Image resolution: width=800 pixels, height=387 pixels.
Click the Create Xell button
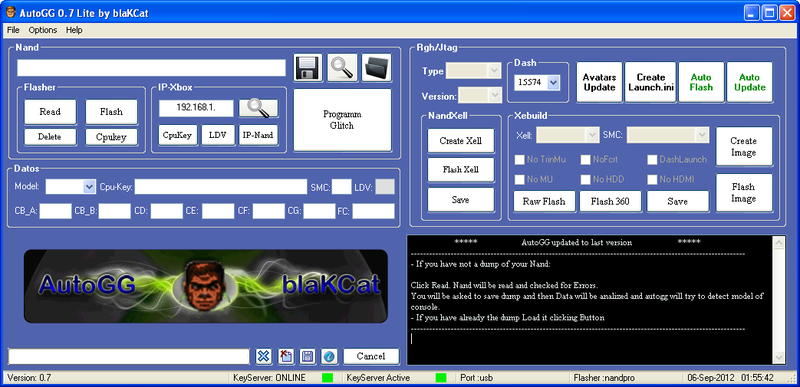(x=461, y=141)
